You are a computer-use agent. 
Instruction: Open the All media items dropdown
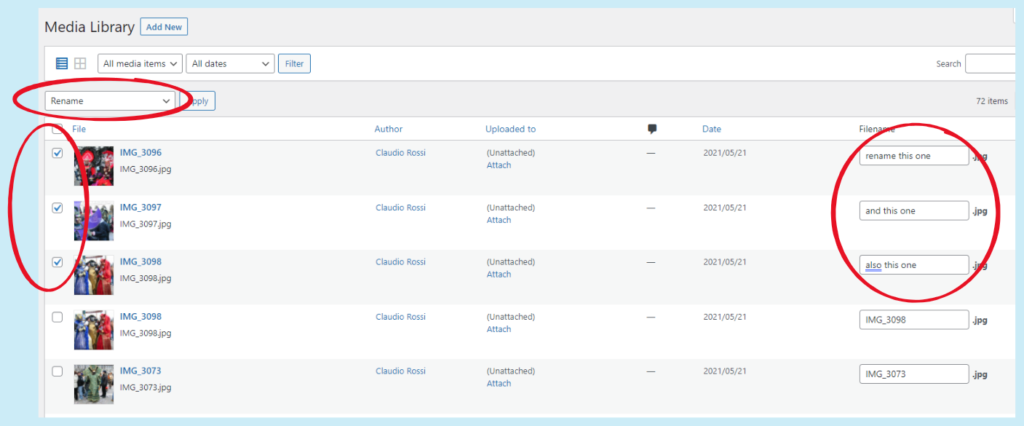pyautogui.click(x=140, y=63)
